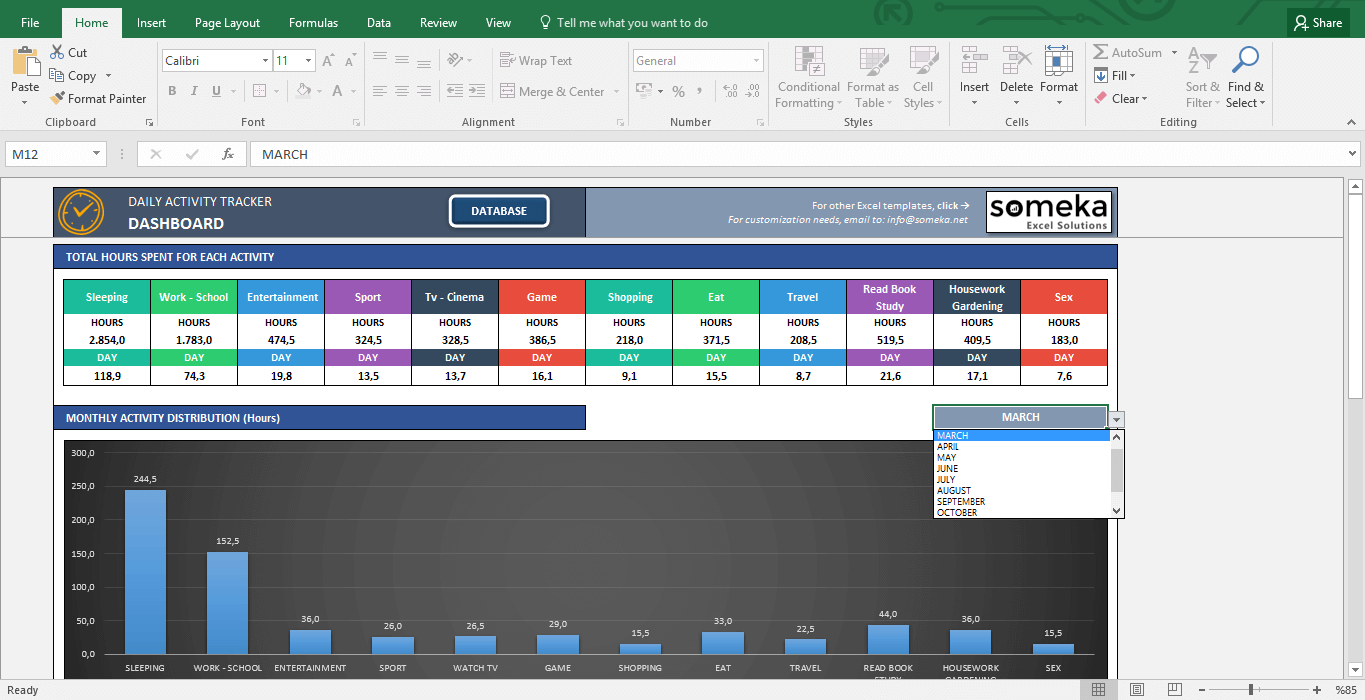This screenshot has width=1365, height=700.
Task: Click Share in the top right
Action: [1318, 23]
